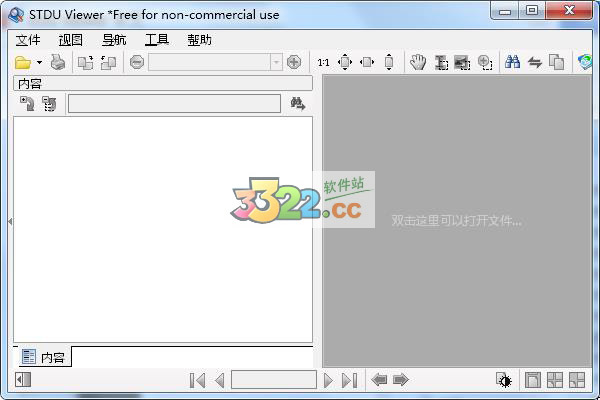This screenshot has width=600, height=400.
Task: Click the zoom in plus button
Action: pos(294,62)
